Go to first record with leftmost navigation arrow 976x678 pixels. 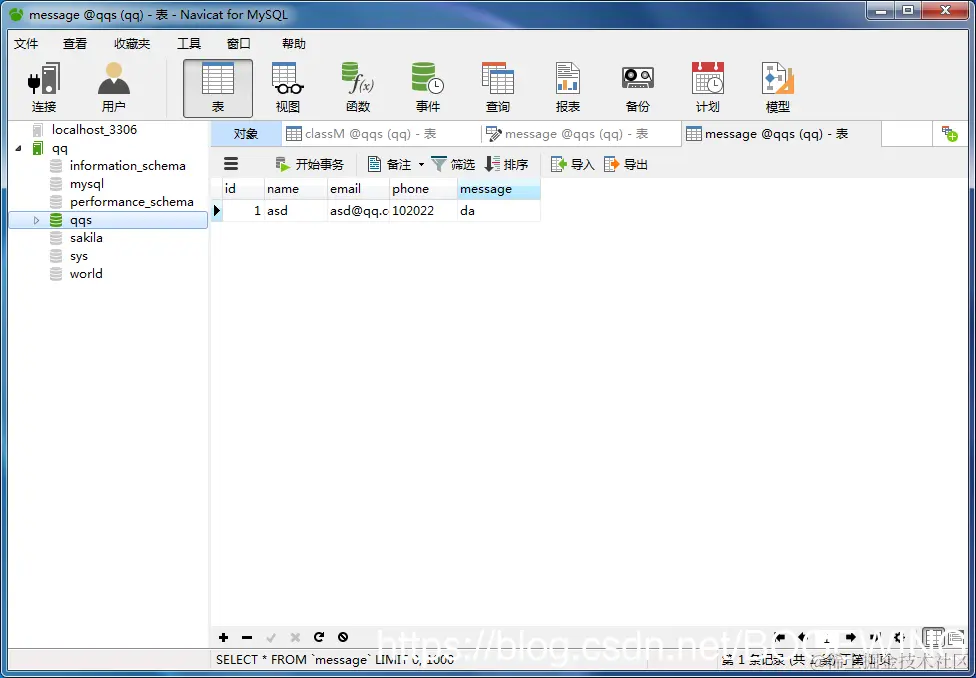[x=779, y=637]
